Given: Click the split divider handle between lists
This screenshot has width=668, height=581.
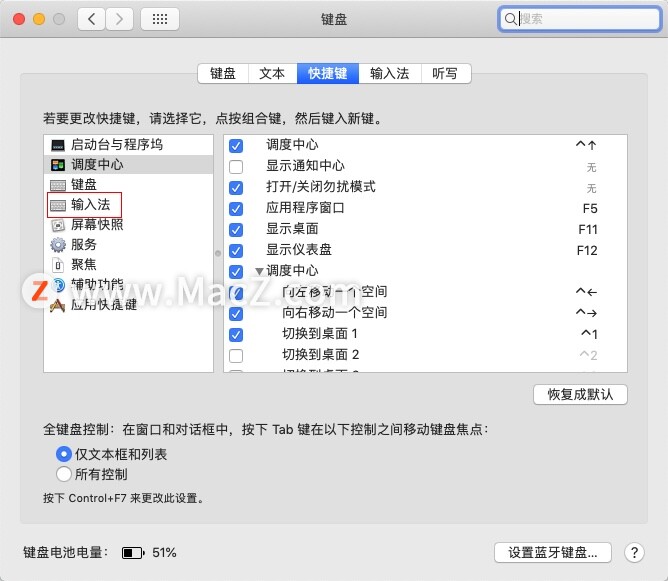Looking at the screenshot, I should tap(218, 253).
